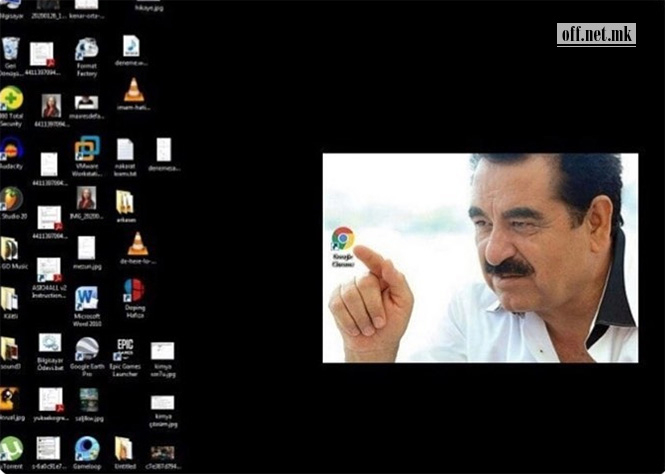The width and height of the screenshot is (665, 474).
Task: Open the kimya son7a.jpg image
Action: point(162,351)
